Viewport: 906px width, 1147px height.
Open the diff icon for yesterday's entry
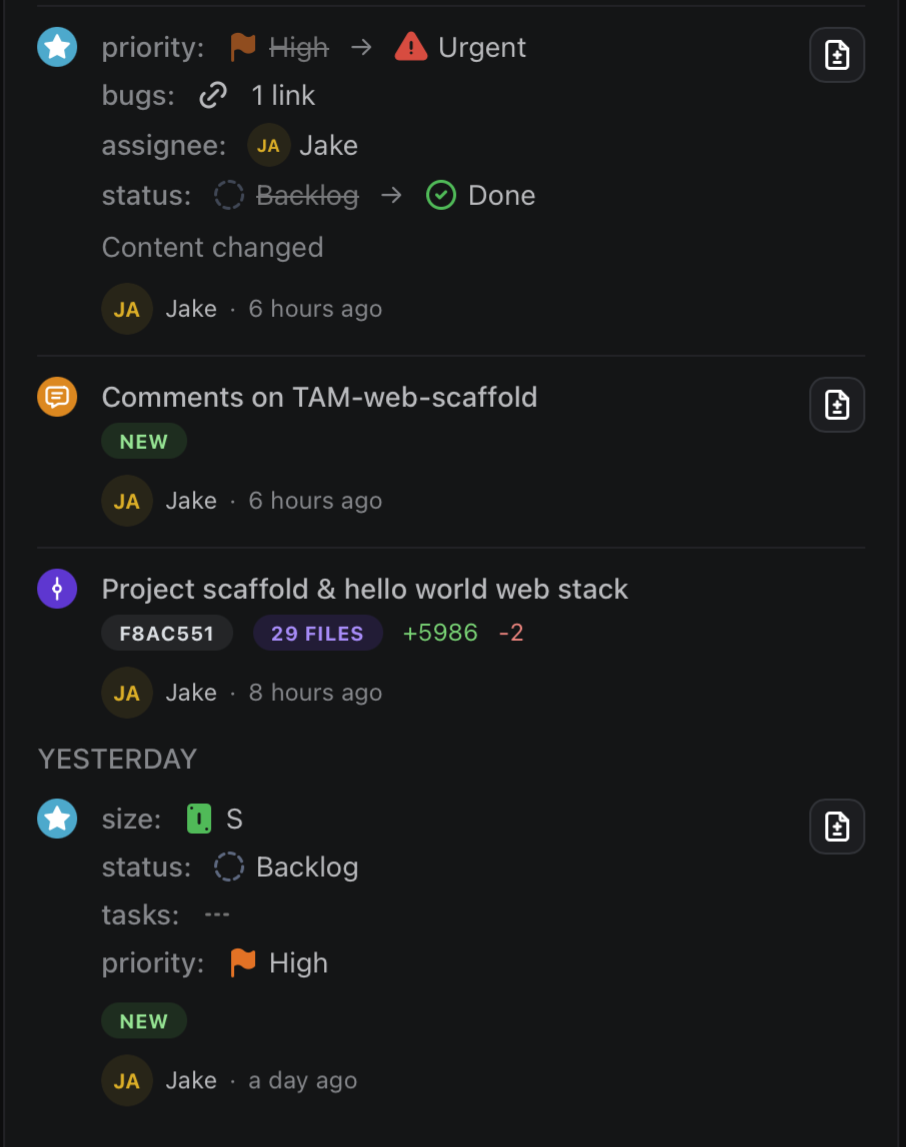(837, 827)
